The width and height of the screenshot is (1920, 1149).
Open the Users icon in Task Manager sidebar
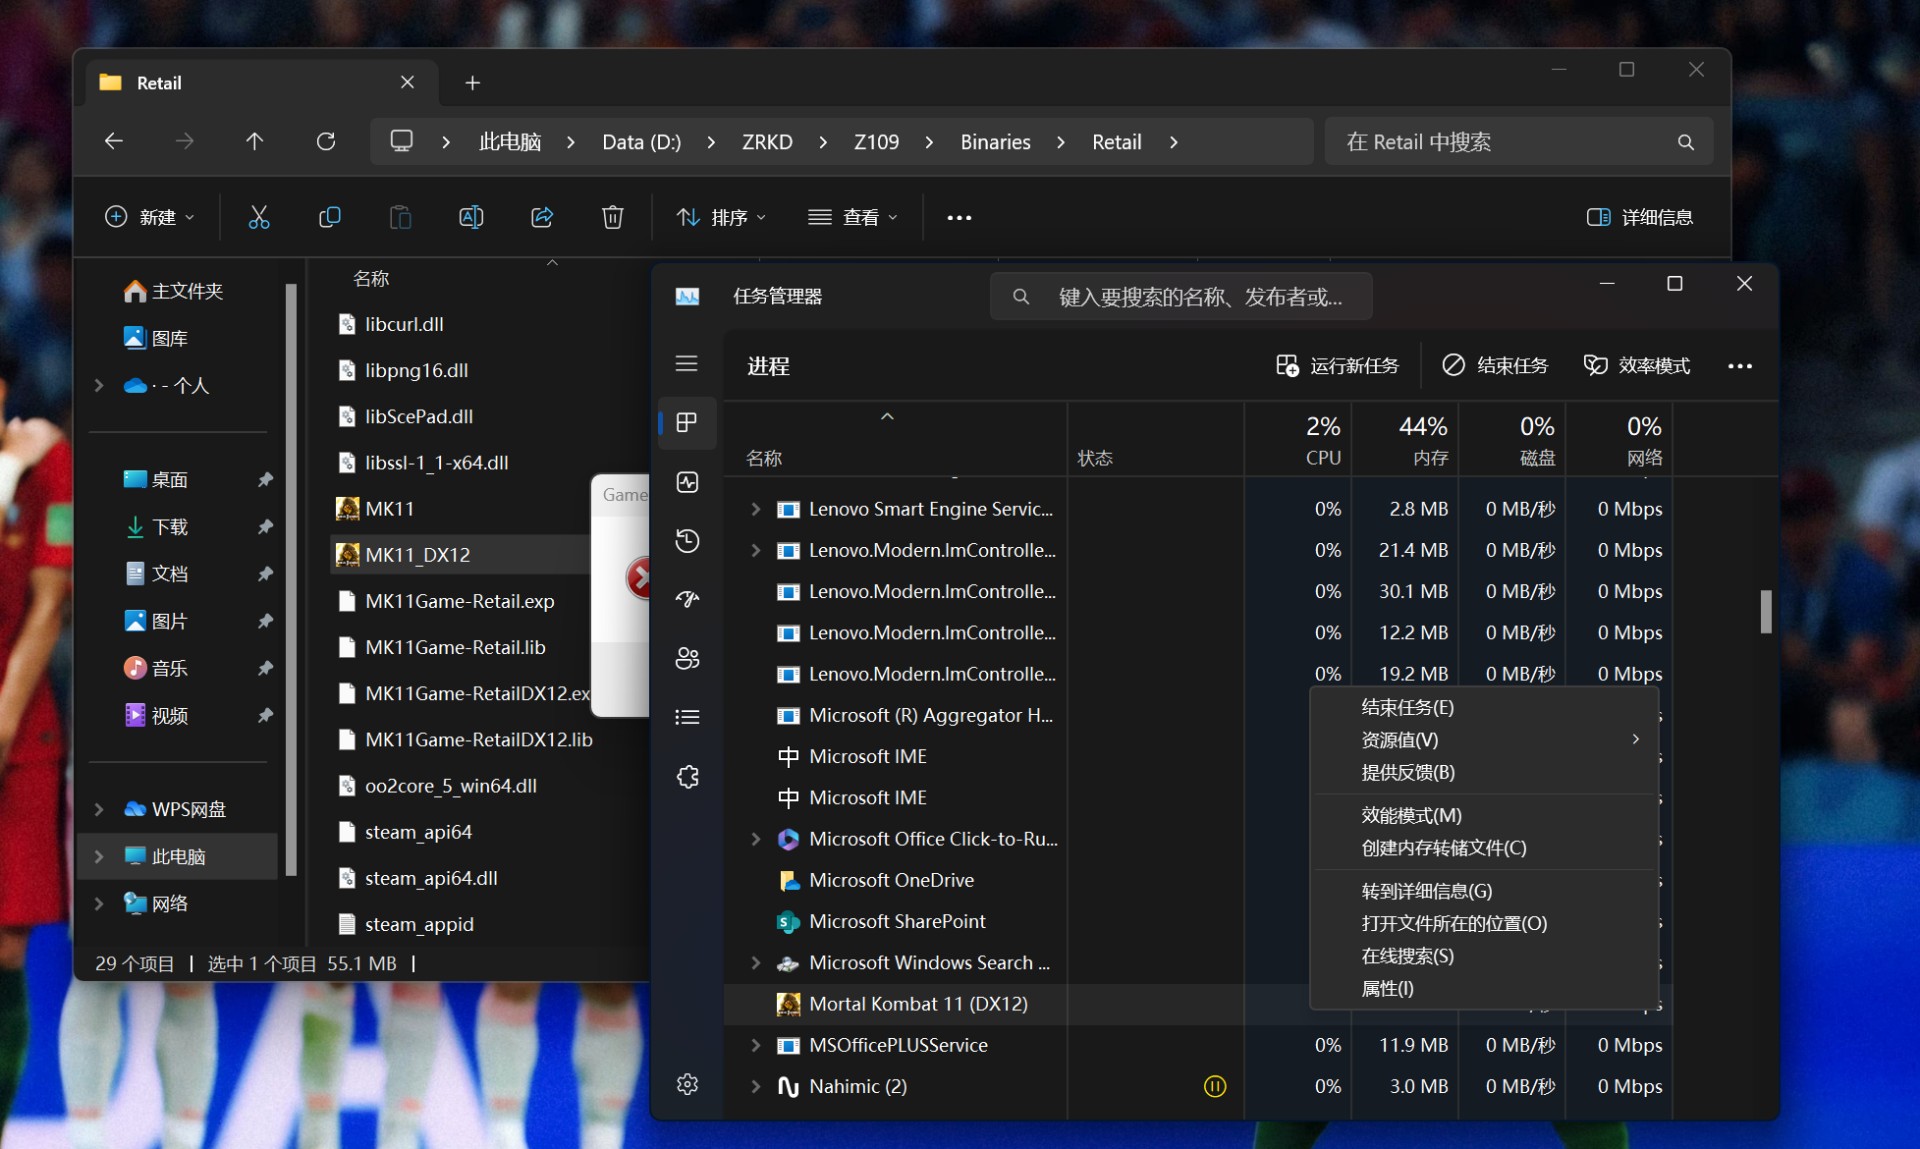pyautogui.click(x=687, y=658)
